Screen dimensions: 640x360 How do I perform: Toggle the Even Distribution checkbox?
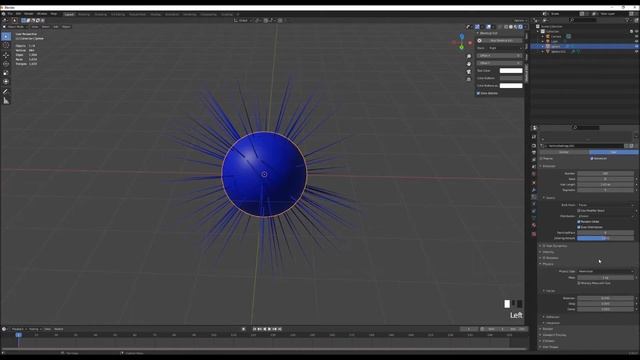pyautogui.click(x=579, y=227)
